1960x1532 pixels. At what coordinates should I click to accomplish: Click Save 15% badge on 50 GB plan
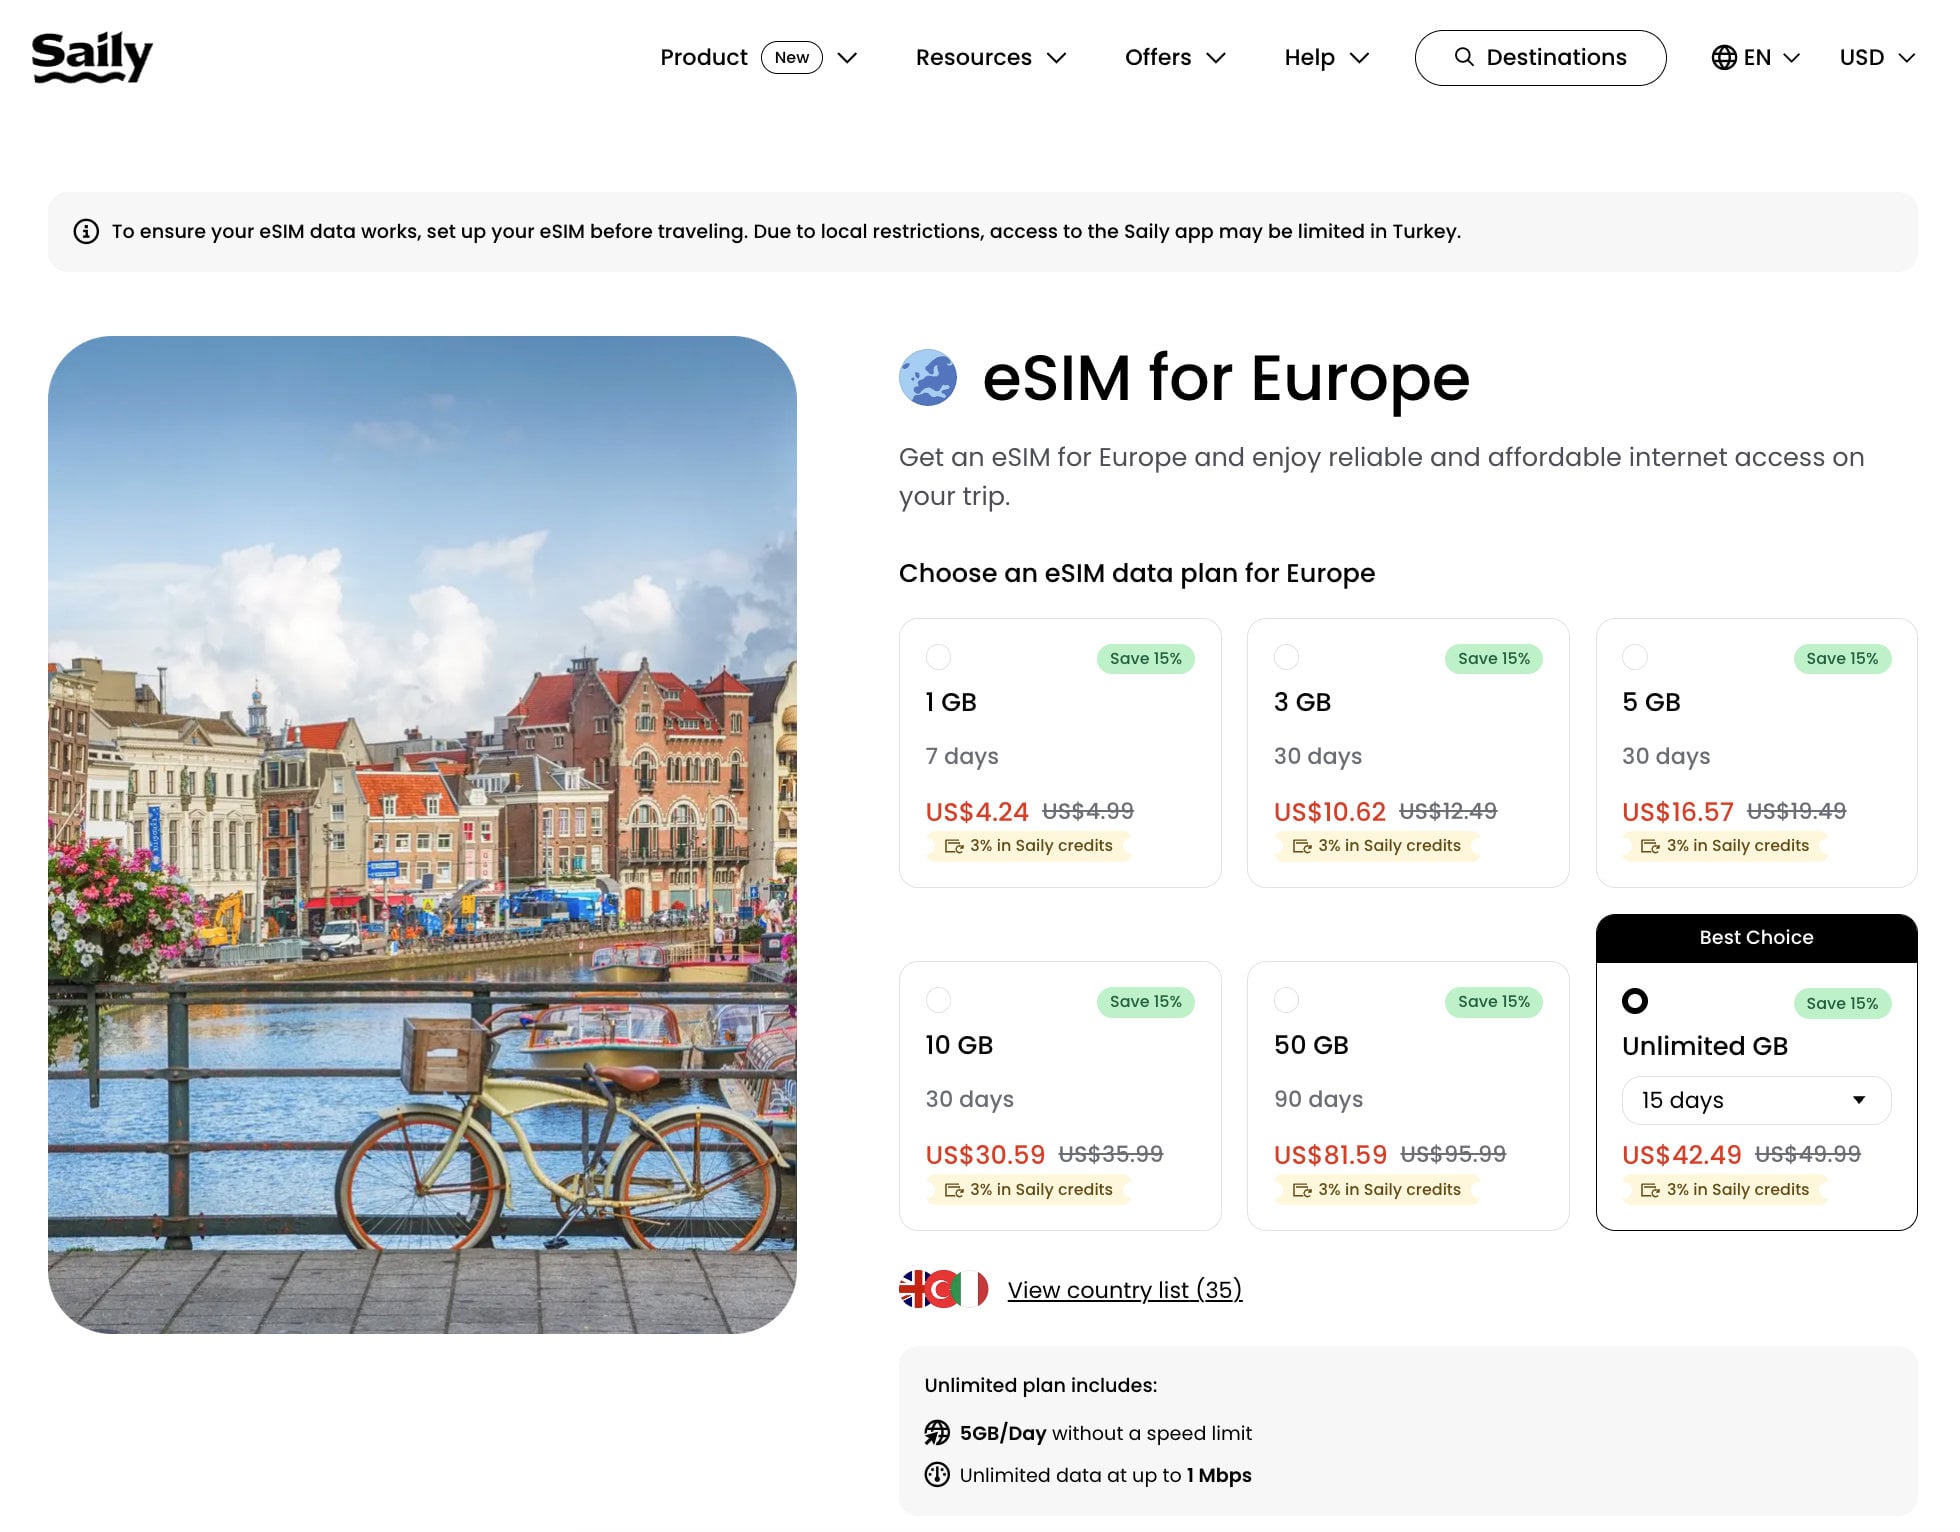click(x=1493, y=1001)
